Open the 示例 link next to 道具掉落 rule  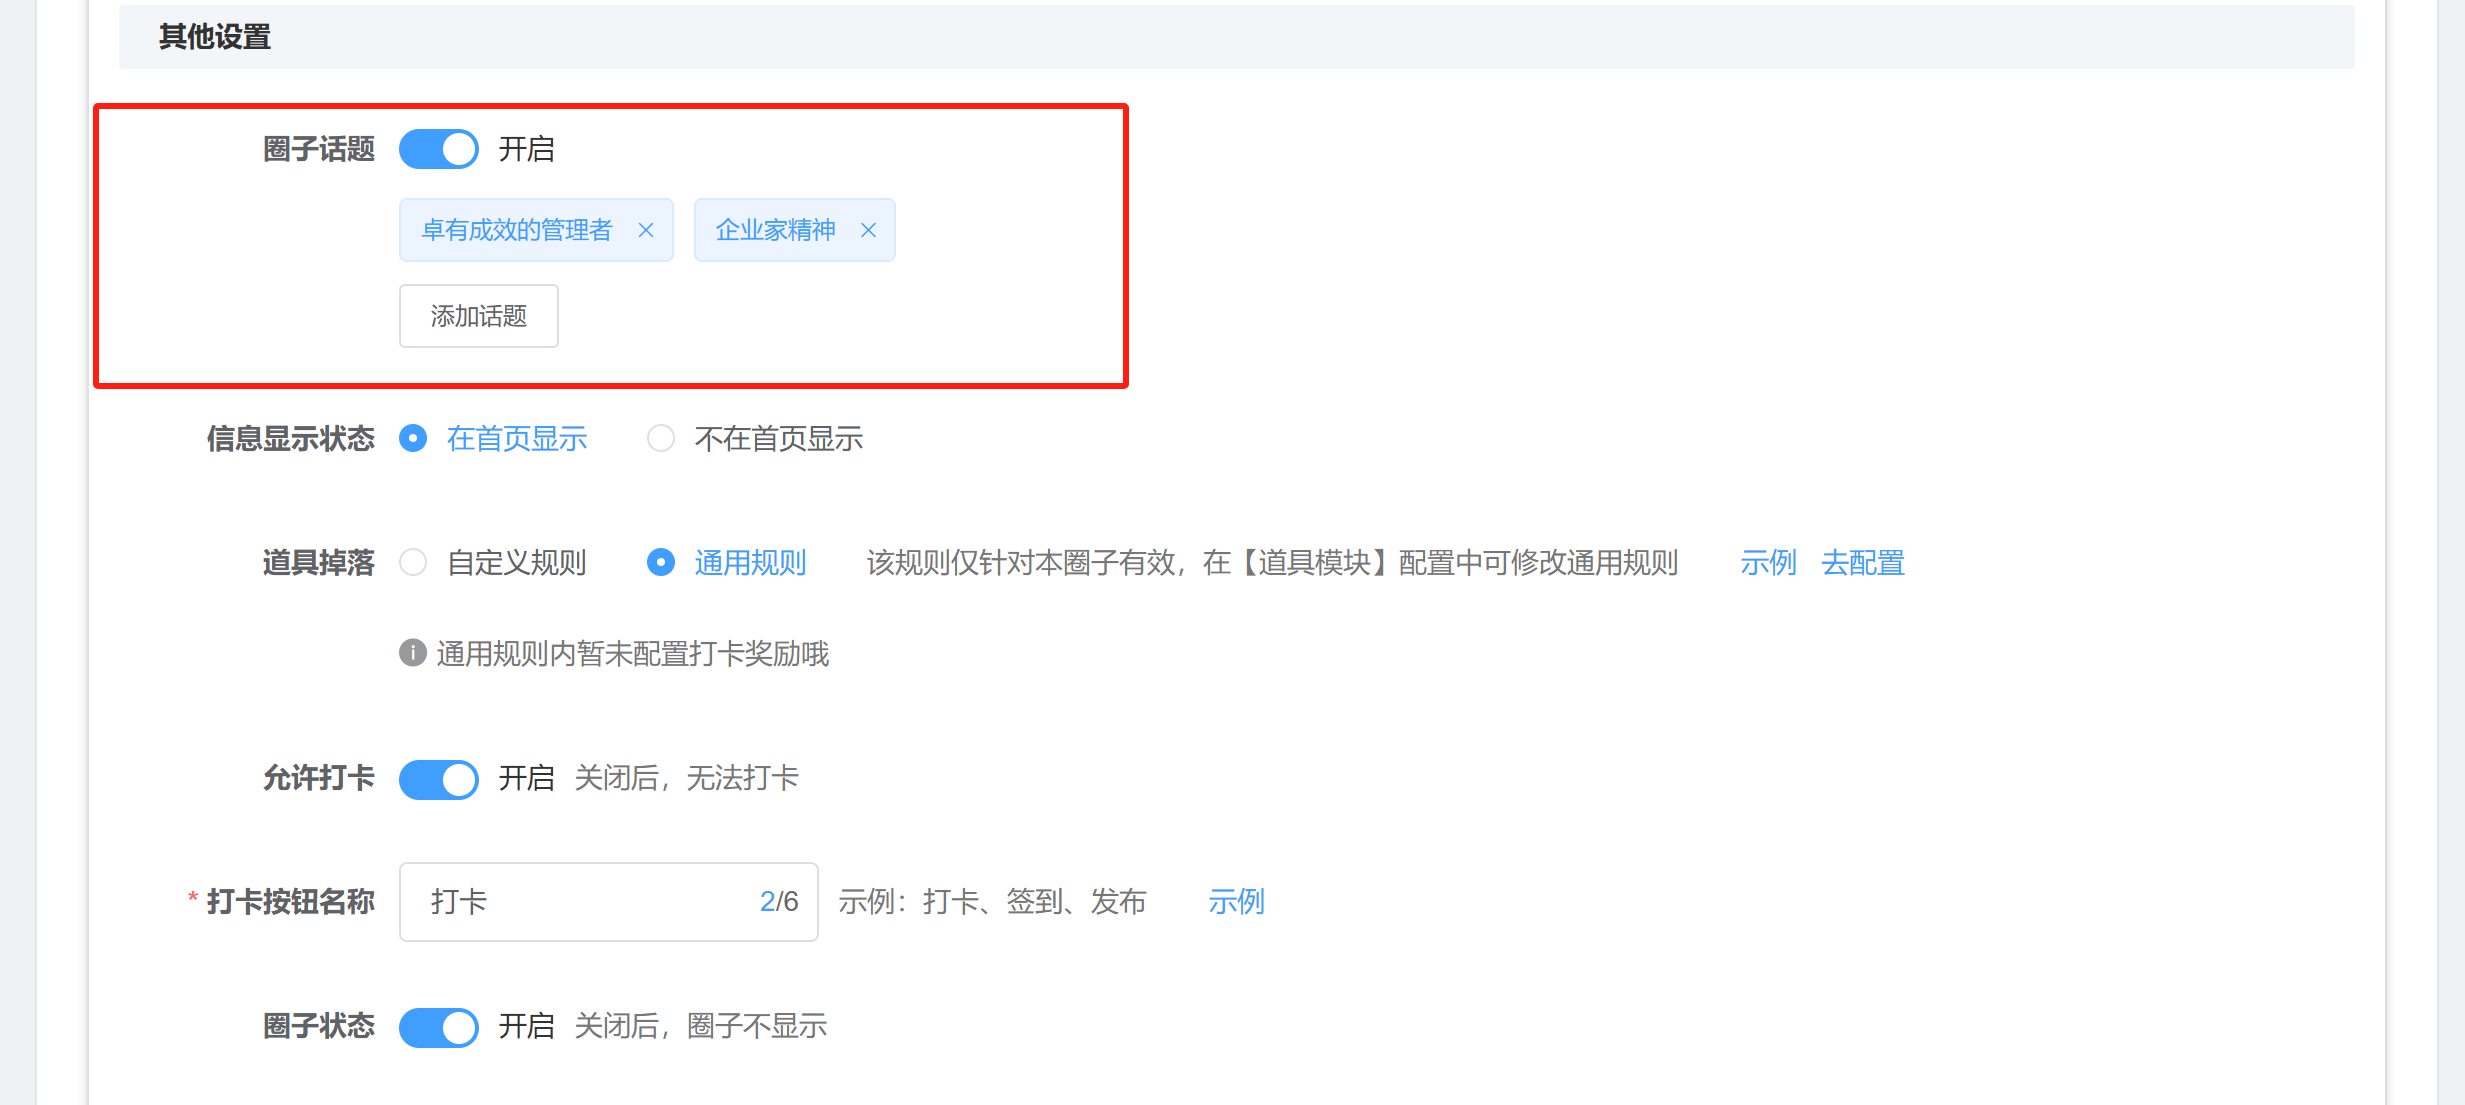(1768, 563)
